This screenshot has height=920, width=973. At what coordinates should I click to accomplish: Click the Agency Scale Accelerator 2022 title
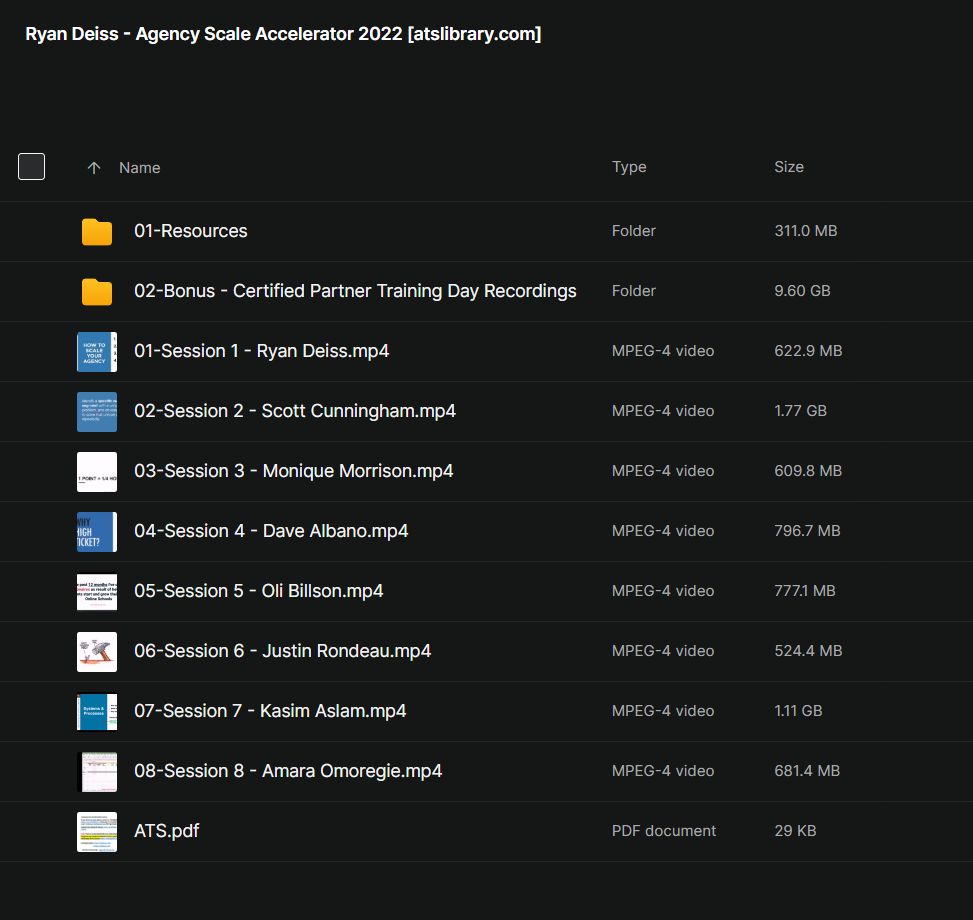click(283, 34)
